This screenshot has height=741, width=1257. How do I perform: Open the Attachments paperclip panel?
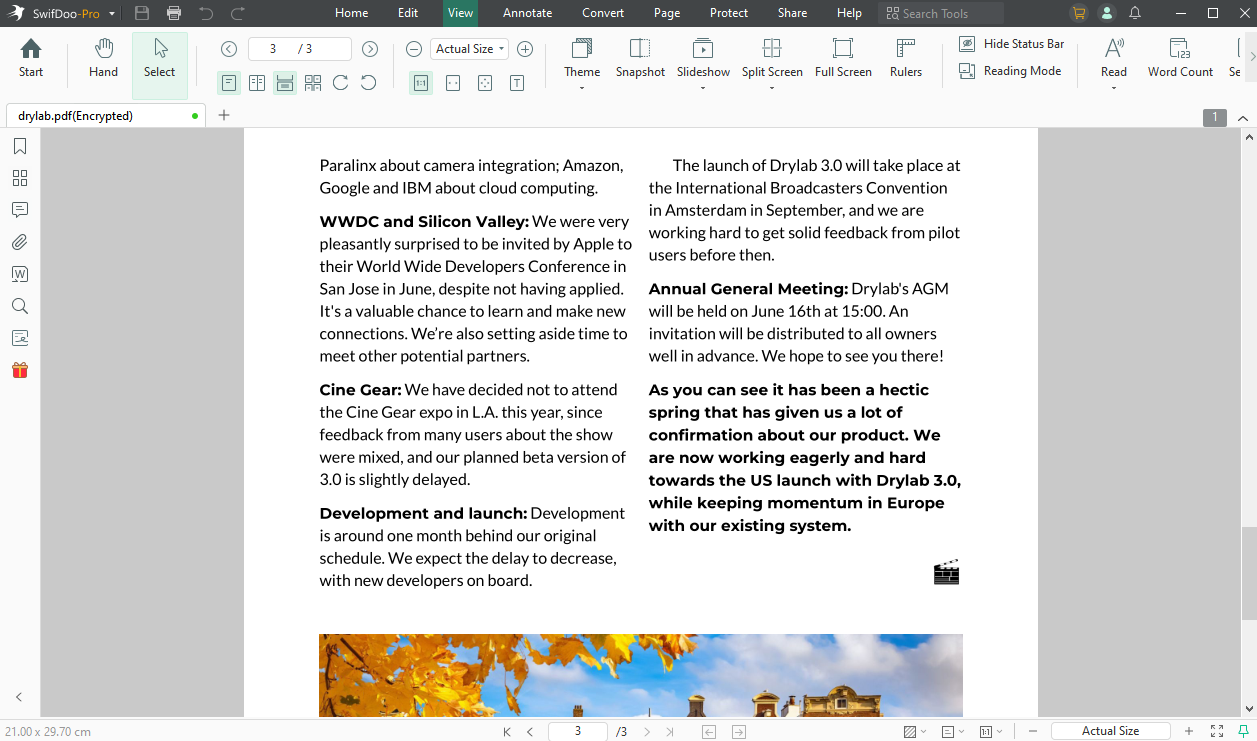point(20,242)
